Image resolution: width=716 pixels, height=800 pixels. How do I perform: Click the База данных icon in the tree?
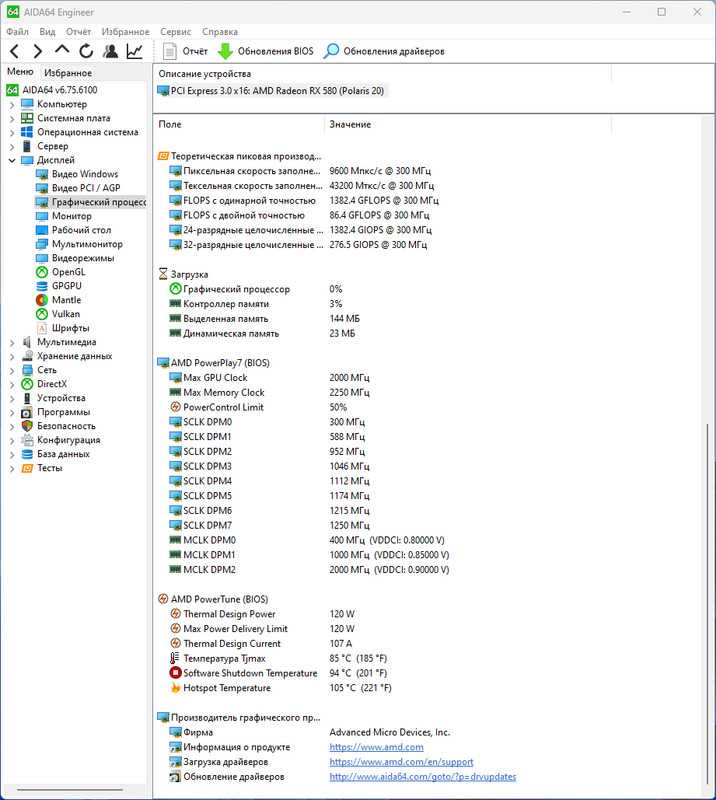point(27,454)
